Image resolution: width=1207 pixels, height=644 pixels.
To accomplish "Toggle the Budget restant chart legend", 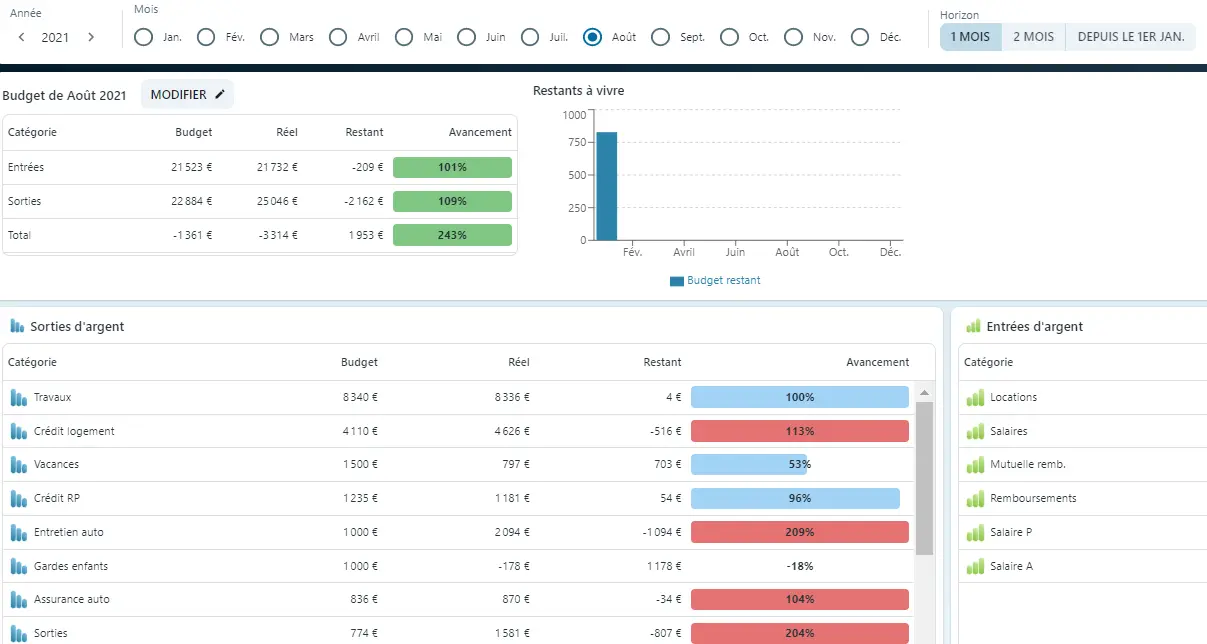I will click(715, 281).
